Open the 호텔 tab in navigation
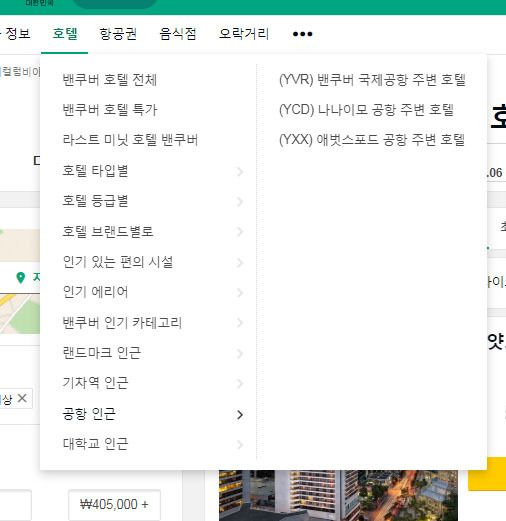The width and height of the screenshot is (506, 521). (x=65, y=34)
